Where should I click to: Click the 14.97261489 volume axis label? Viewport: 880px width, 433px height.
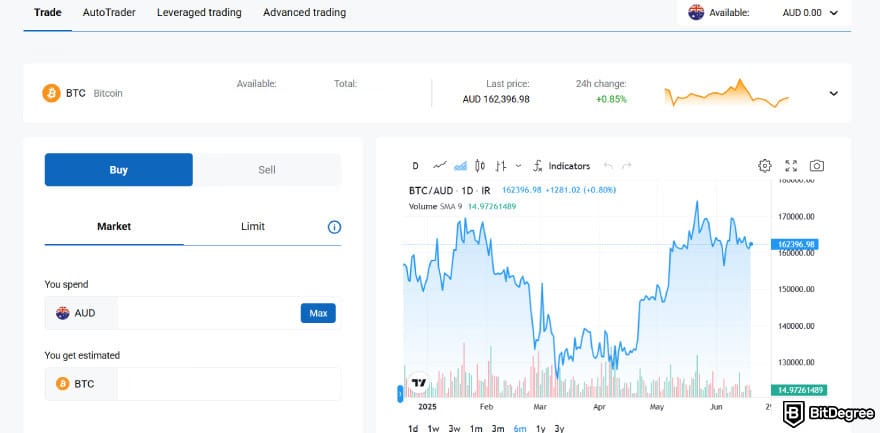click(799, 390)
